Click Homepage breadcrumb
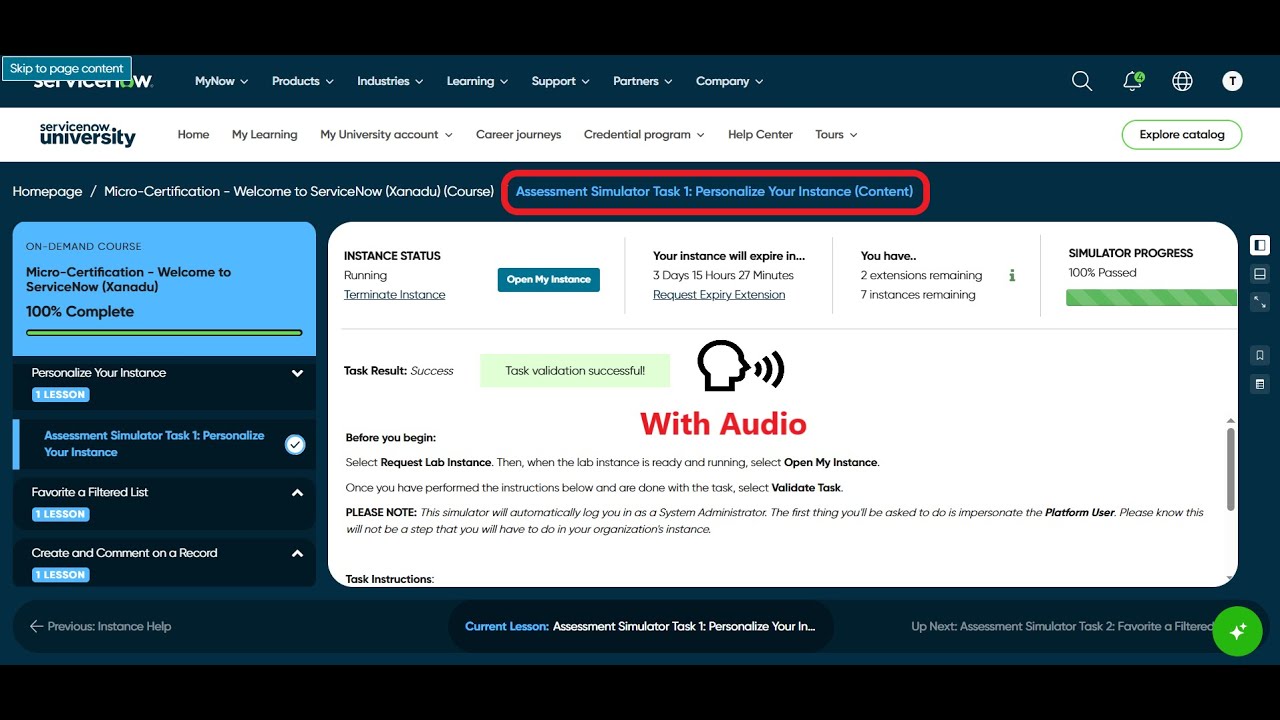Image resolution: width=1280 pixels, height=720 pixels. (47, 191)
